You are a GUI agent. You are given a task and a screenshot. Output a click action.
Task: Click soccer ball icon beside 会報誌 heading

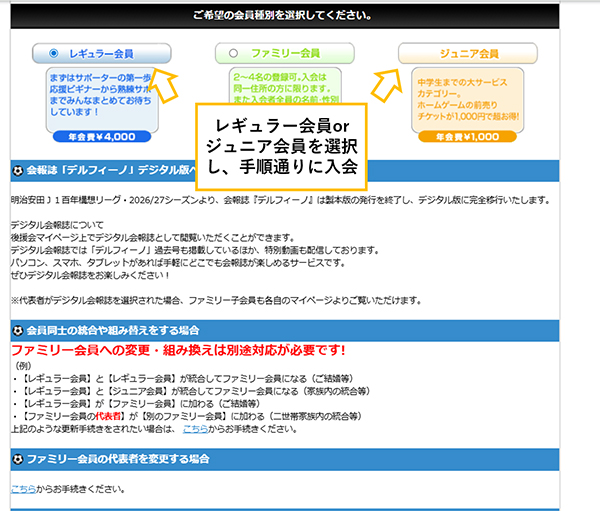point(17,170)
